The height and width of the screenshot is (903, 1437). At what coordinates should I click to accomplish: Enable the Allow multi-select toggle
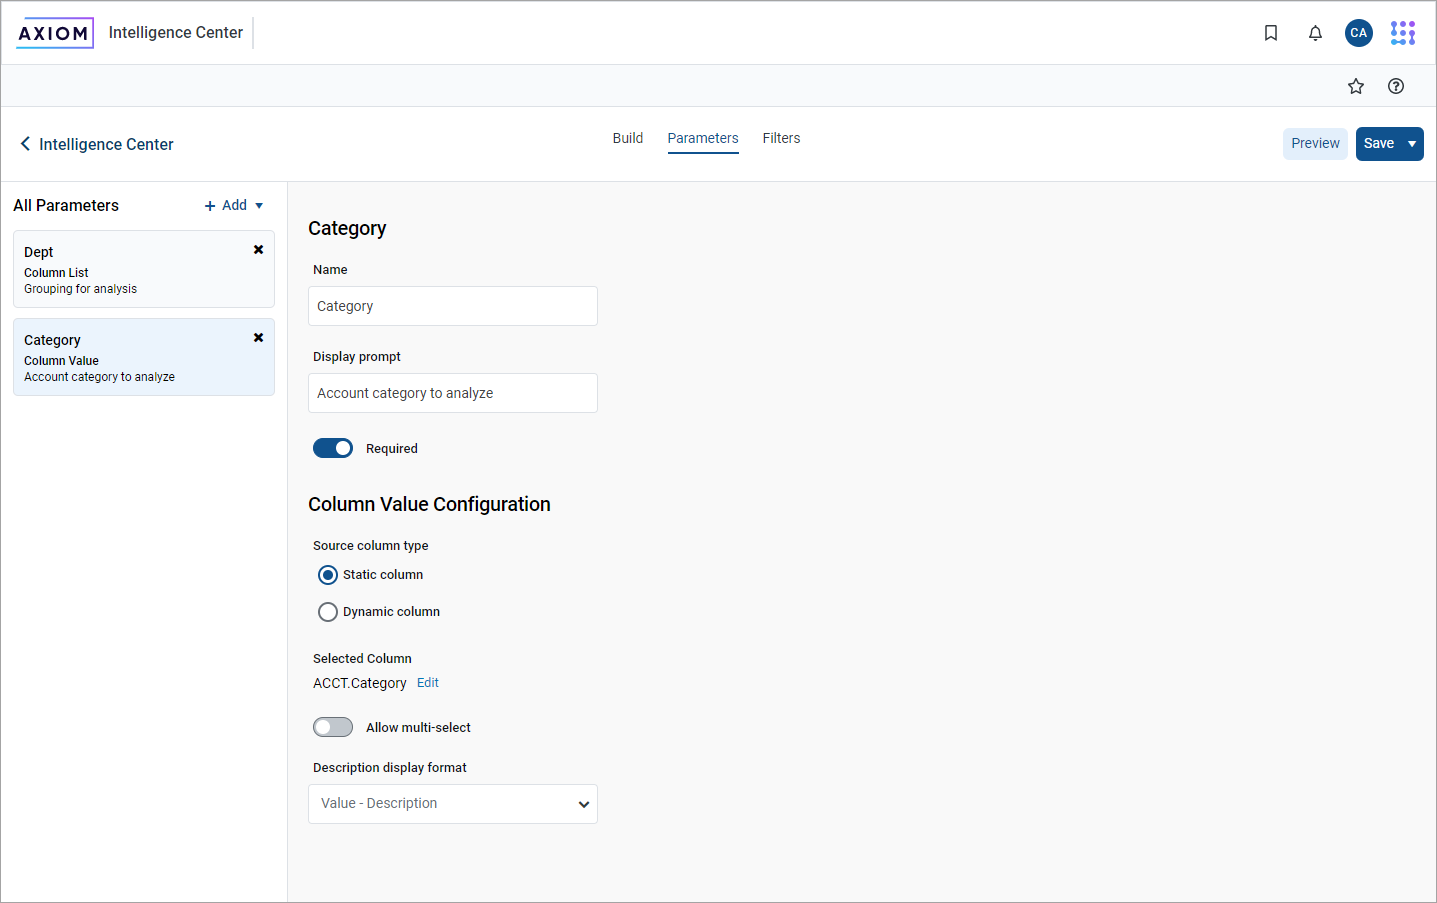click(x=333, y=727)
